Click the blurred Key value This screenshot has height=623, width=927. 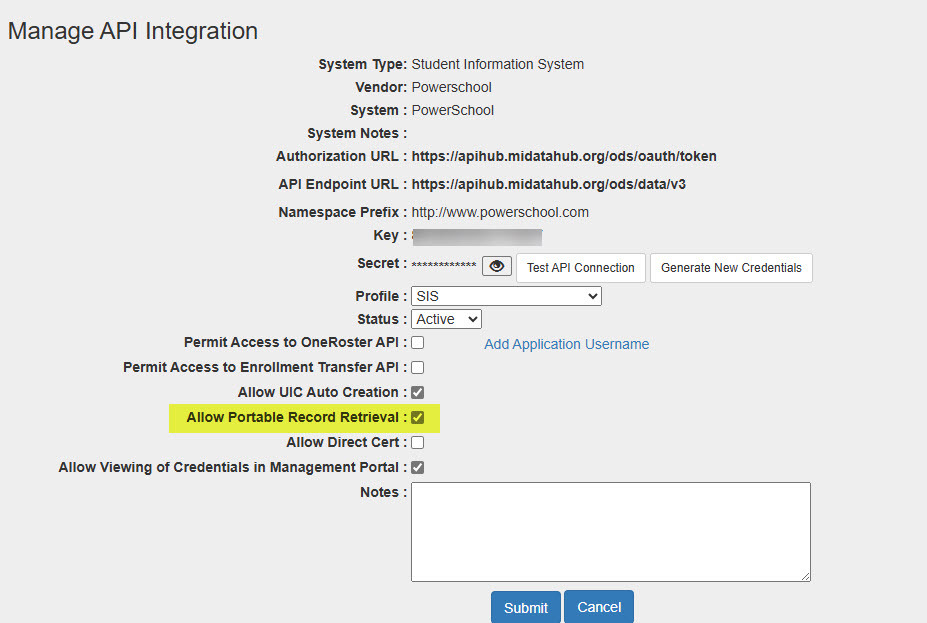click(477, 237)
